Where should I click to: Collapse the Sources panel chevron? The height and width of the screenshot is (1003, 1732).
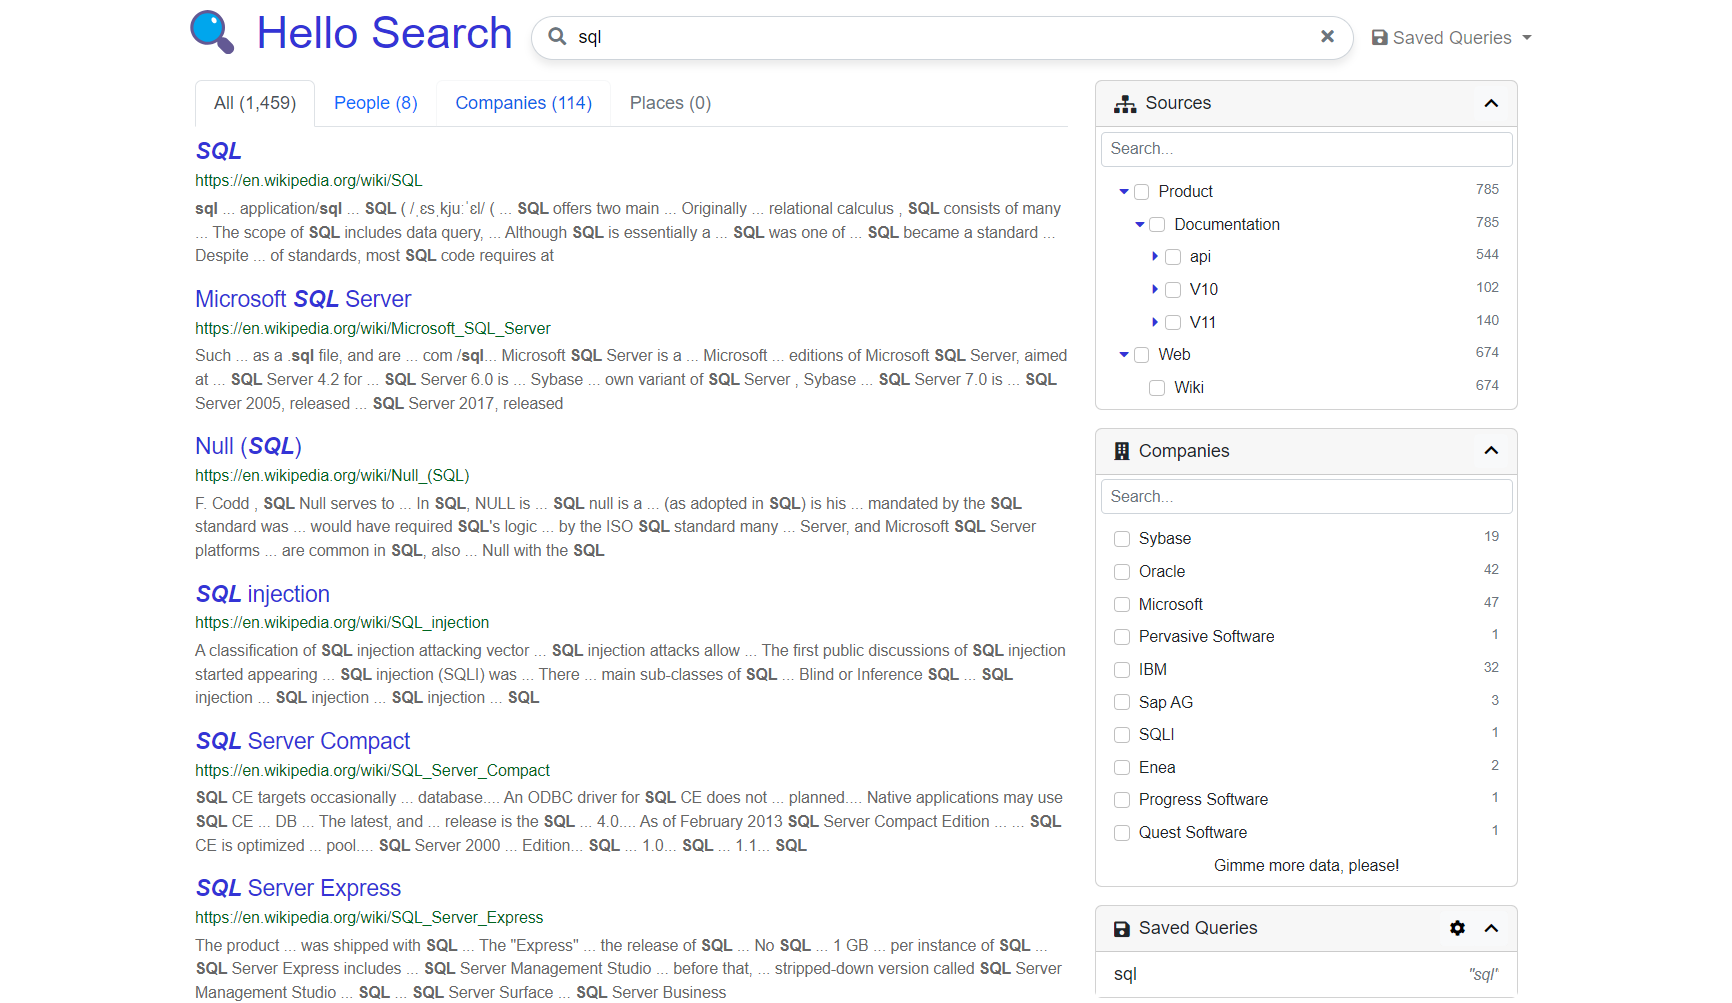point(1491,104)
